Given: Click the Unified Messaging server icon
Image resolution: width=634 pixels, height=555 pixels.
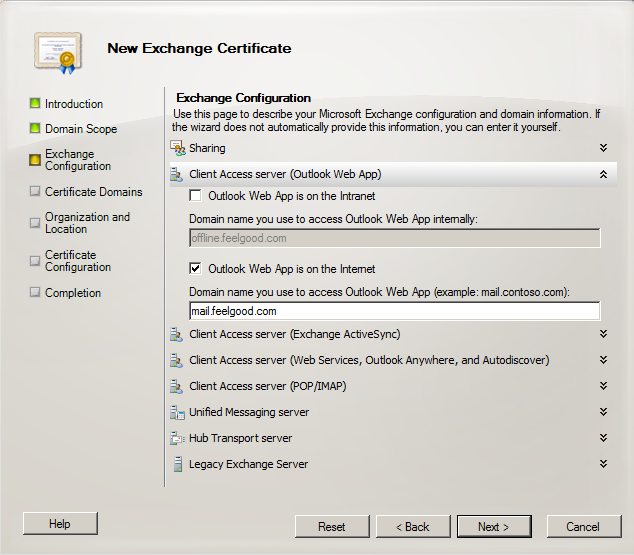Looking at the screenshot, I should tap(177, 412).
